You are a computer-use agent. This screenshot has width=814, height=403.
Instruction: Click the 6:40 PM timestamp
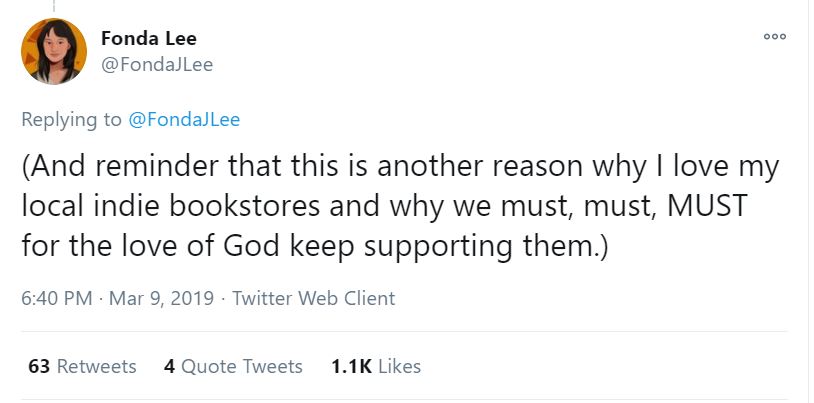57,298
